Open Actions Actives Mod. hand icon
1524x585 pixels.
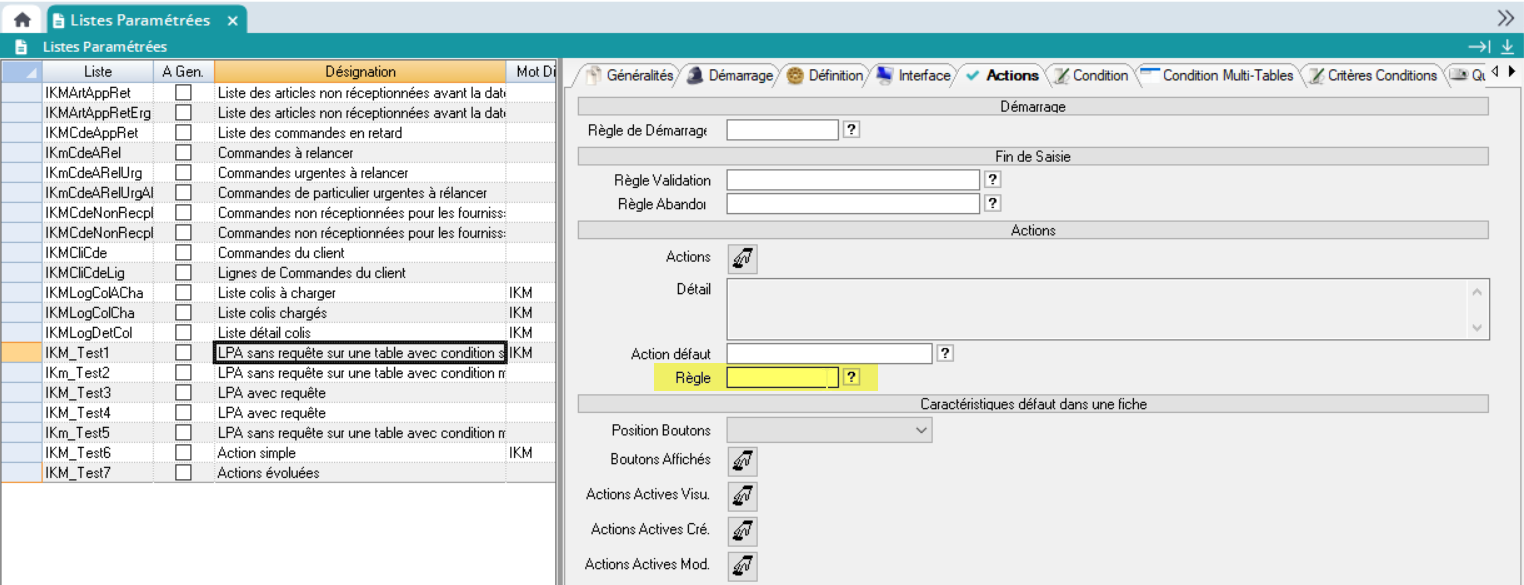point(742,566)
